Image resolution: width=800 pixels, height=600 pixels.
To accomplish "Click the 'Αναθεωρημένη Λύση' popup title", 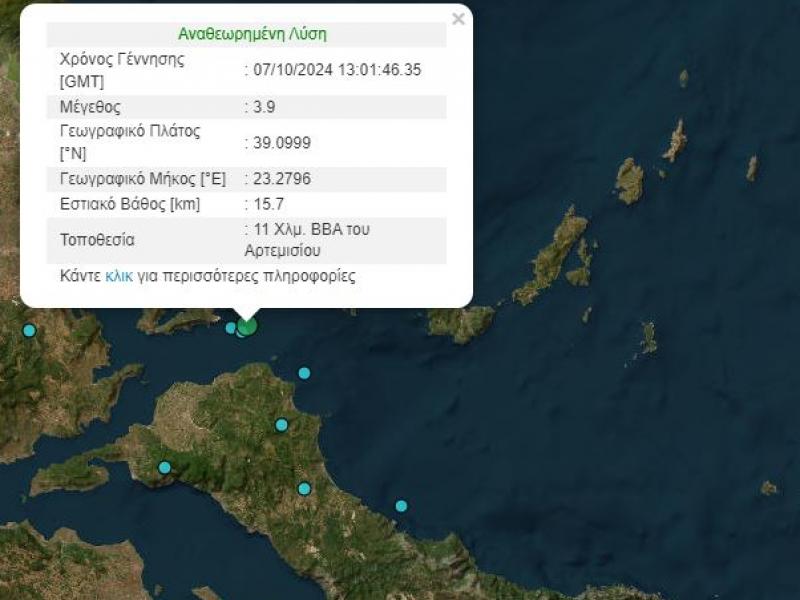I will (252, 34).
